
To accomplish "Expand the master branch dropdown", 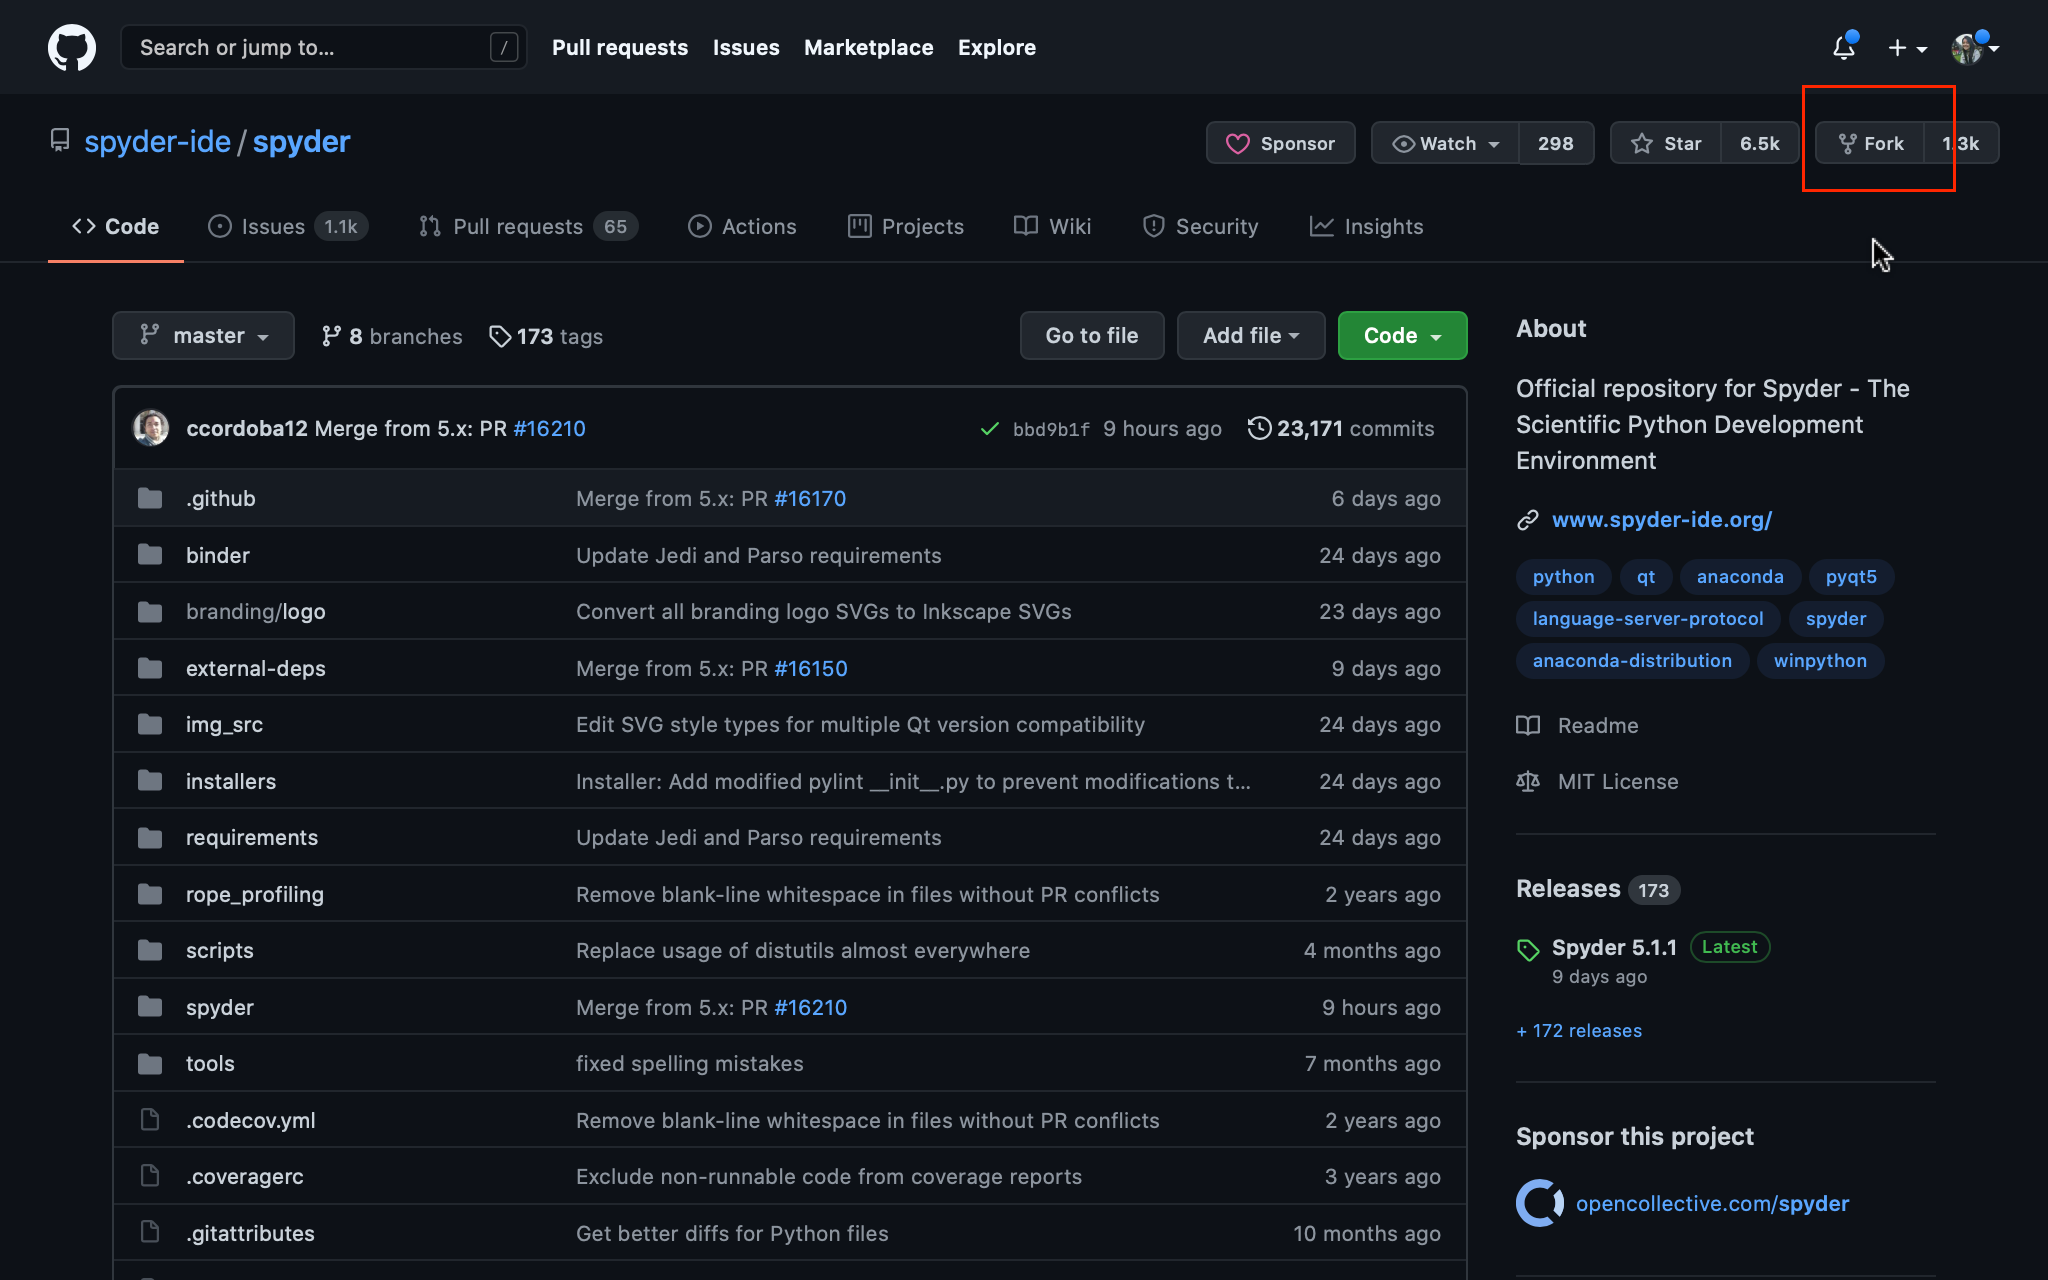I will [203, 335].
